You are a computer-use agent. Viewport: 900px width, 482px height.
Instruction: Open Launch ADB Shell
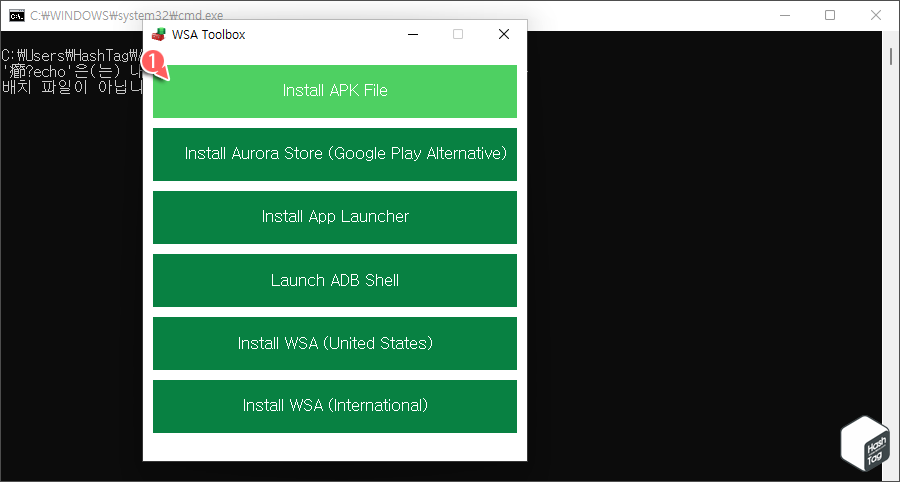click(x=335, y=281)
